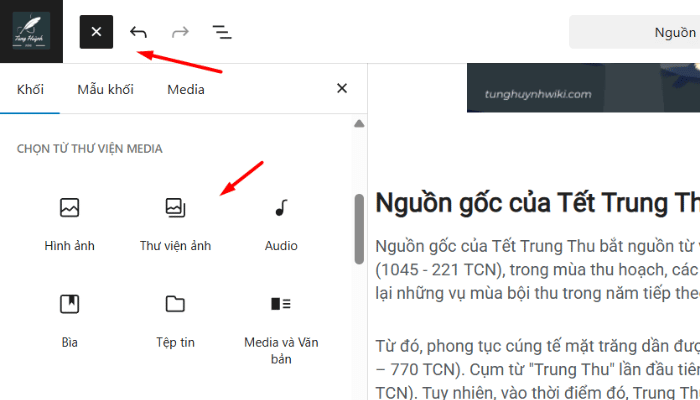Switch to the Mẫu khối tab
700x400 pixels.
tap(105, 89)
